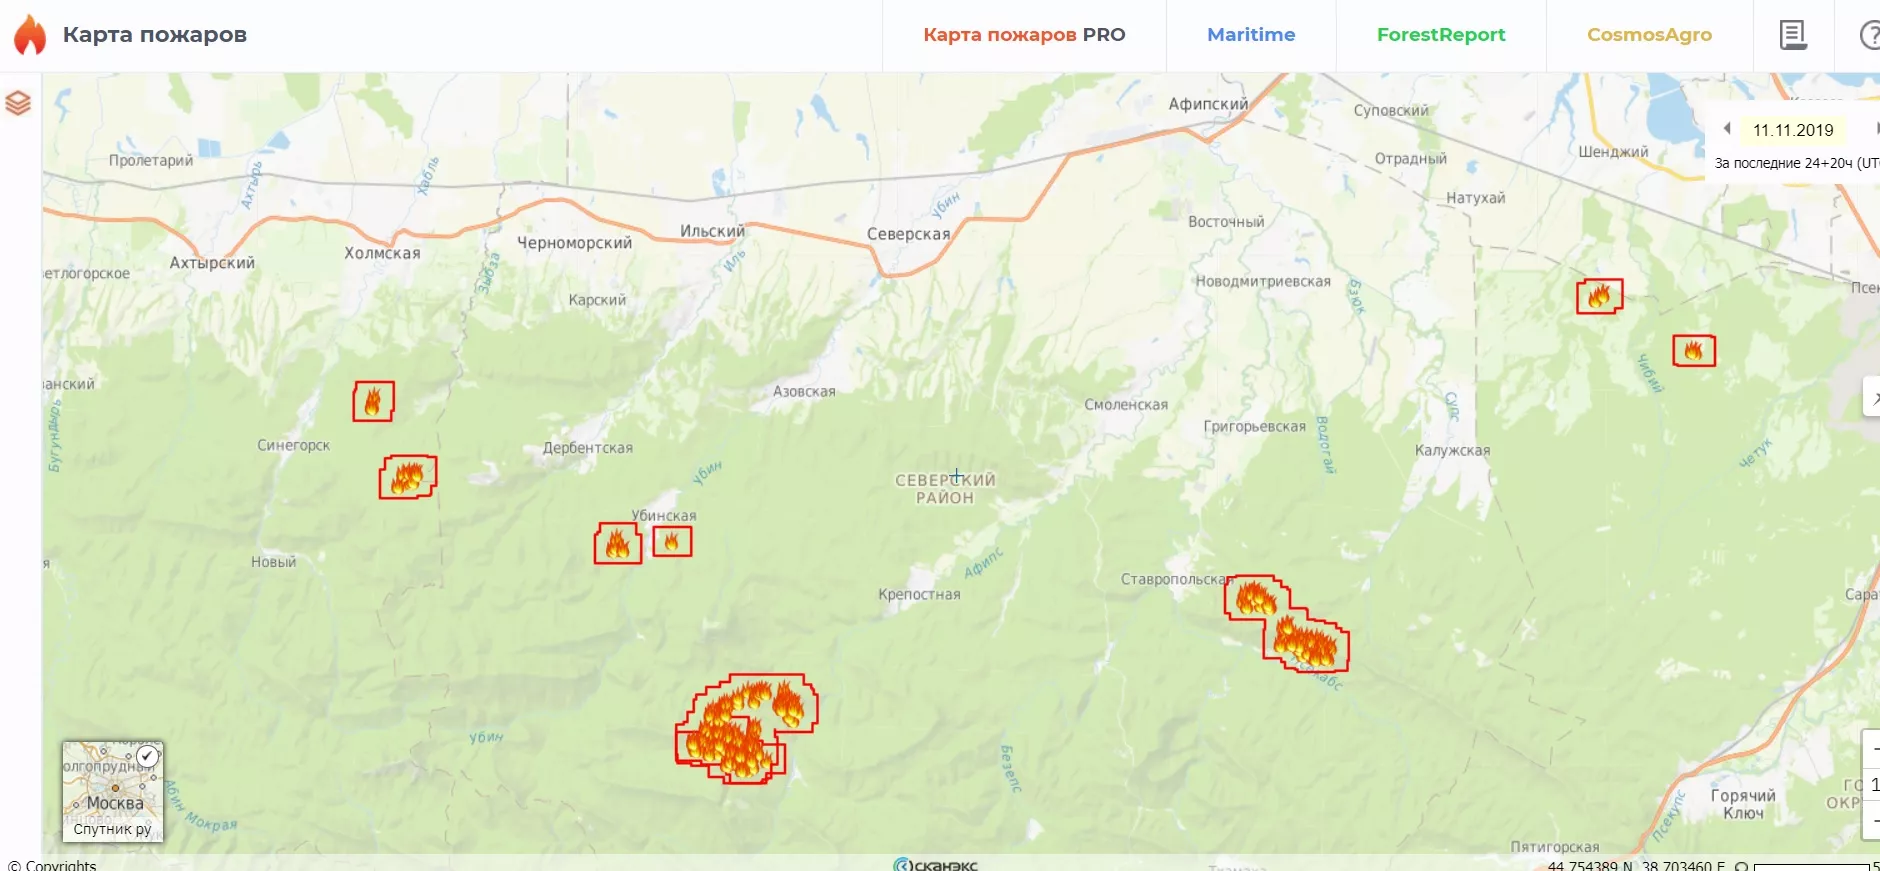Toggle the checkmark on Спутник ру basemap
1880x871 pixels.
click(147, 756)
